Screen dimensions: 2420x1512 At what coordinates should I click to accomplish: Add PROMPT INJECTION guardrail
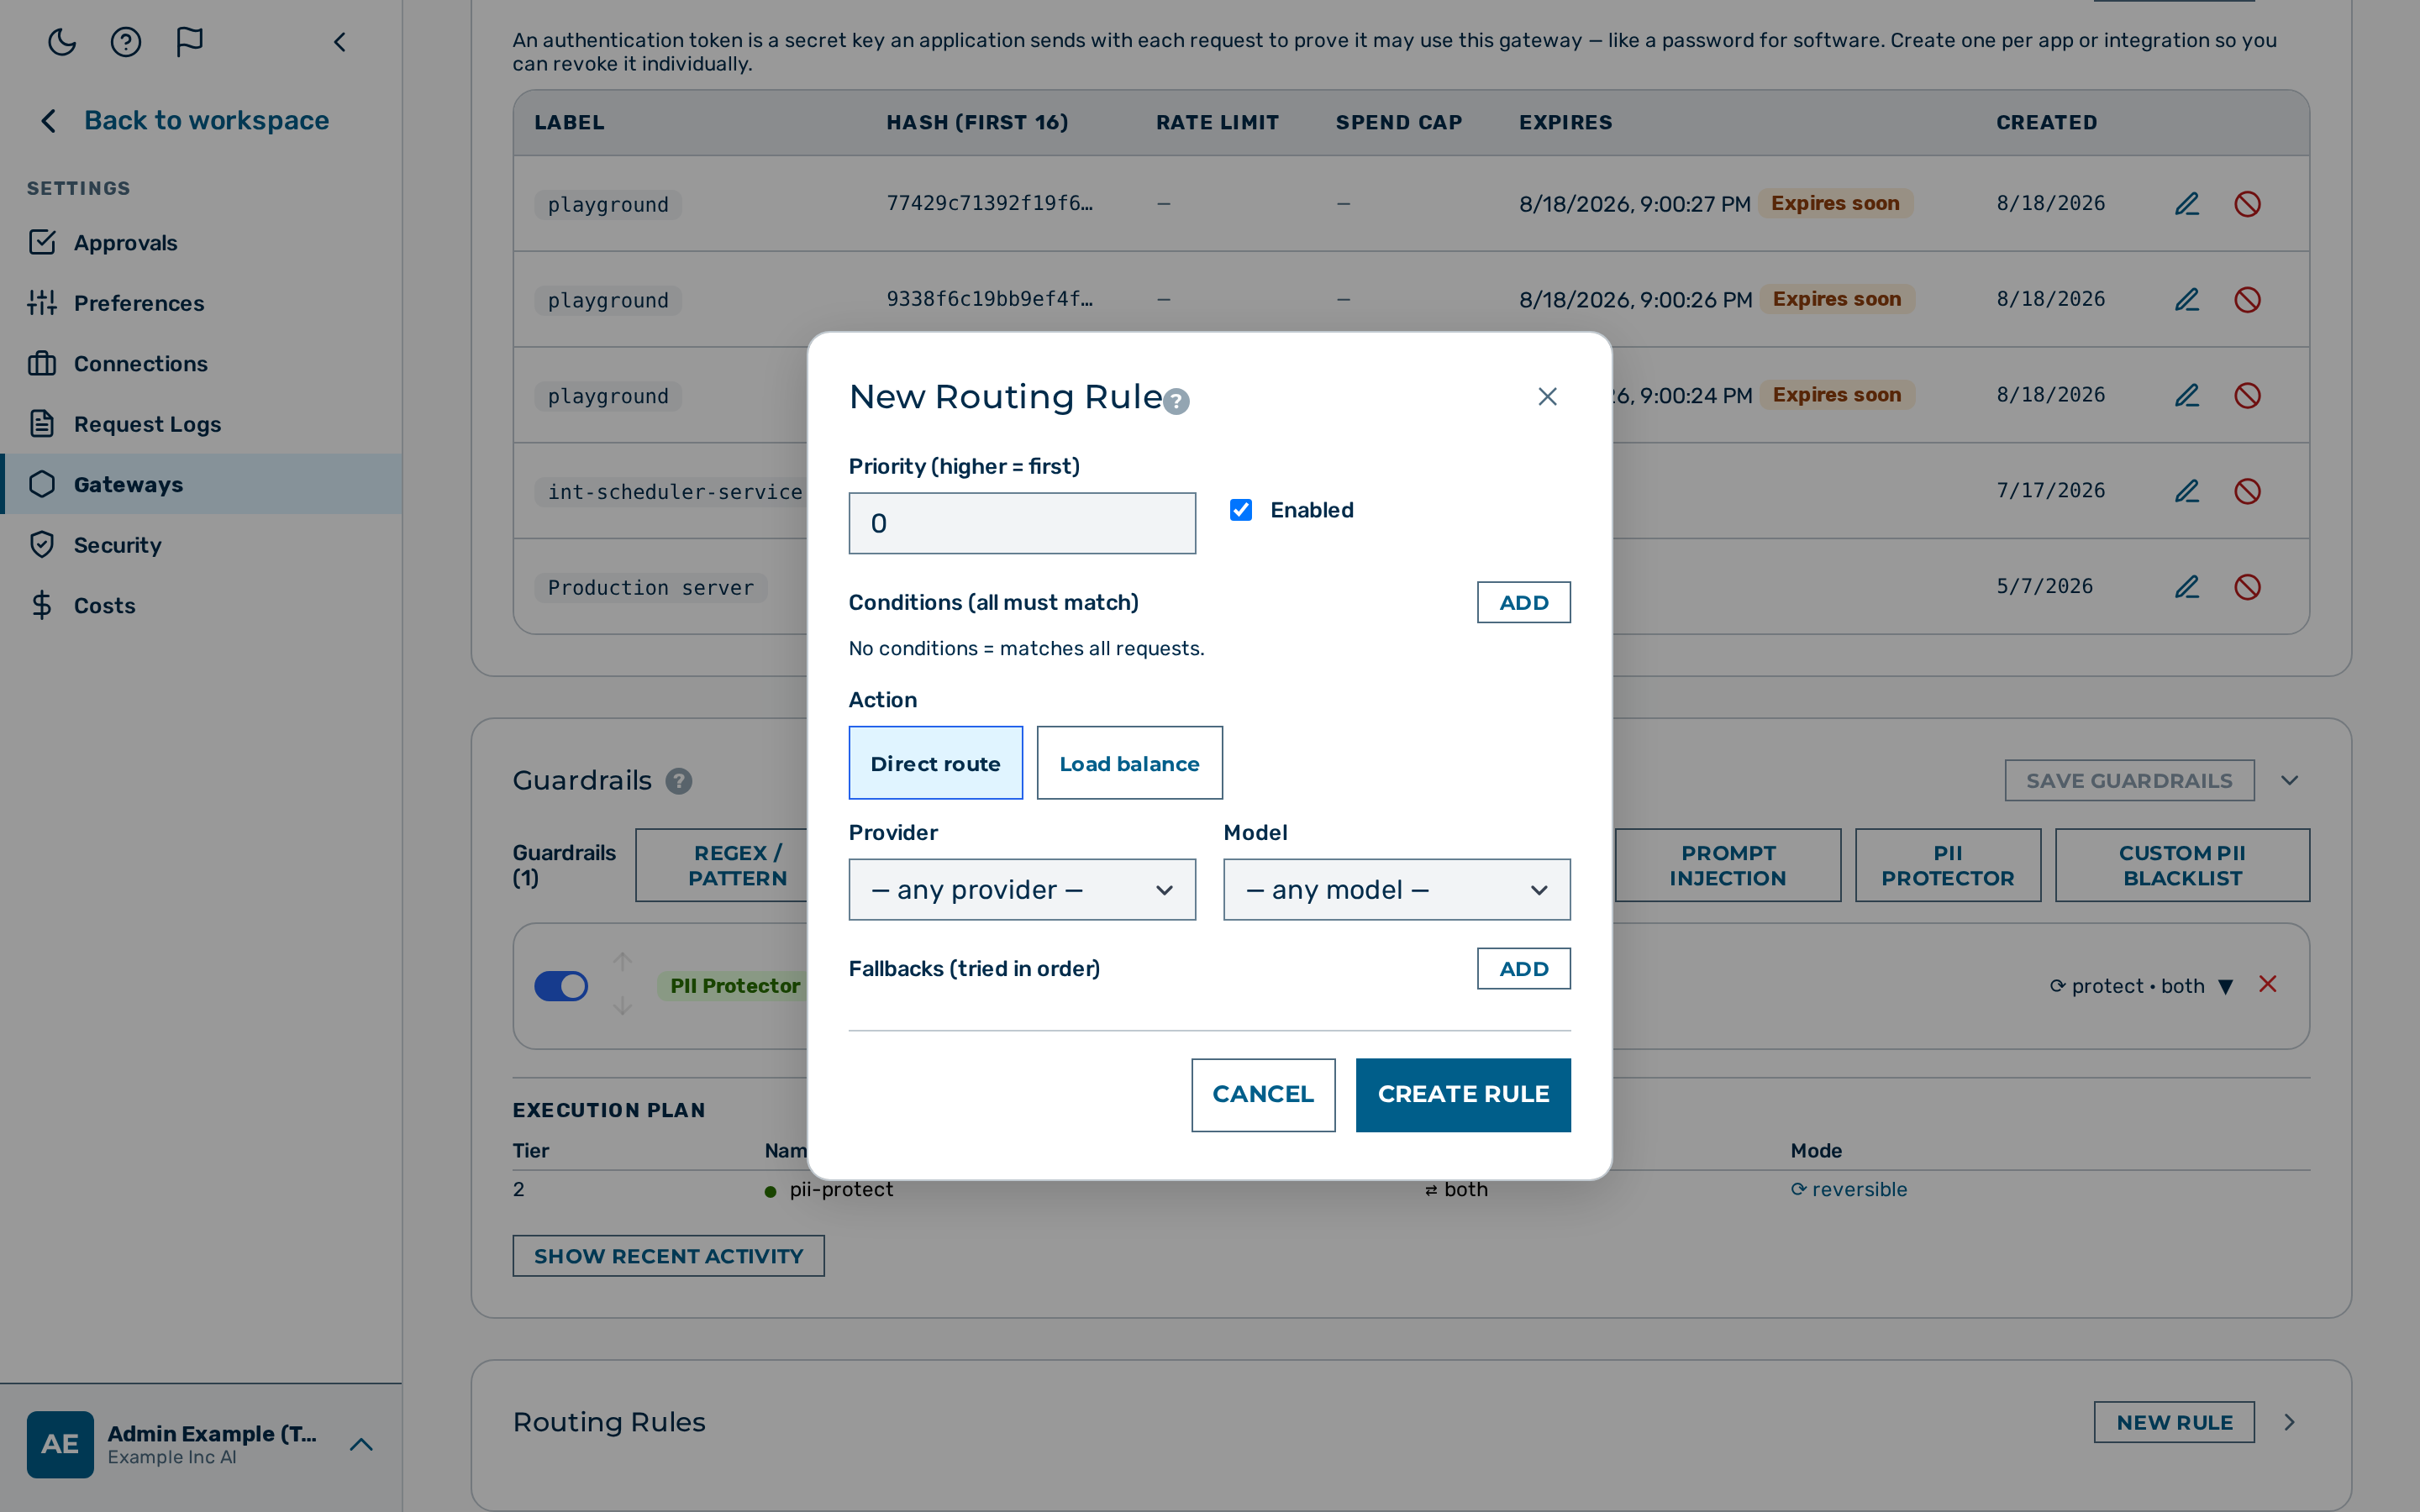click(x=1727, y=865)
